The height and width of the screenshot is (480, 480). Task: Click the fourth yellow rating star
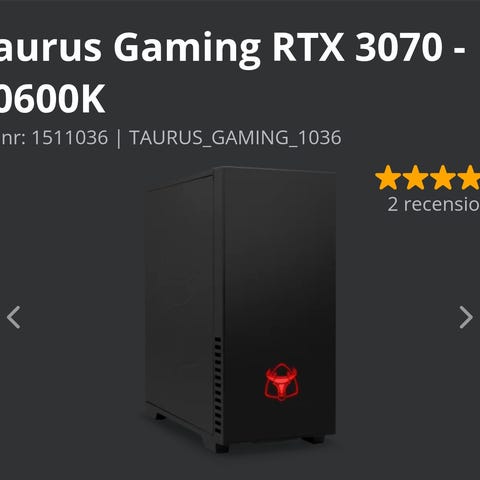469,177
